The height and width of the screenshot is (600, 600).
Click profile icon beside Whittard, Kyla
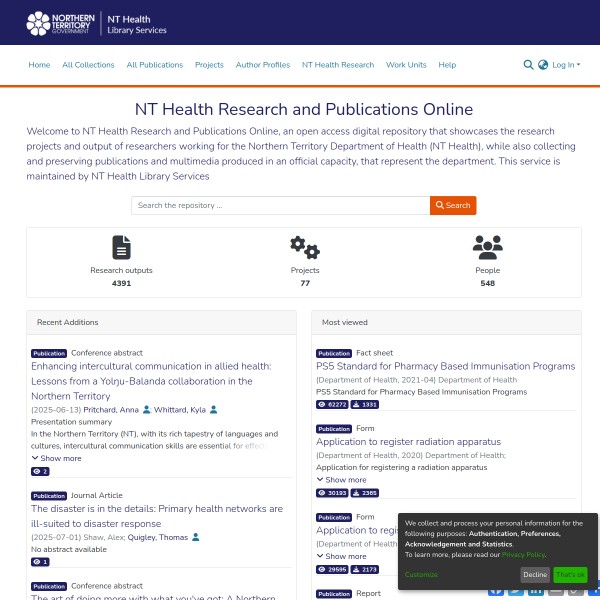coord(214,410)
